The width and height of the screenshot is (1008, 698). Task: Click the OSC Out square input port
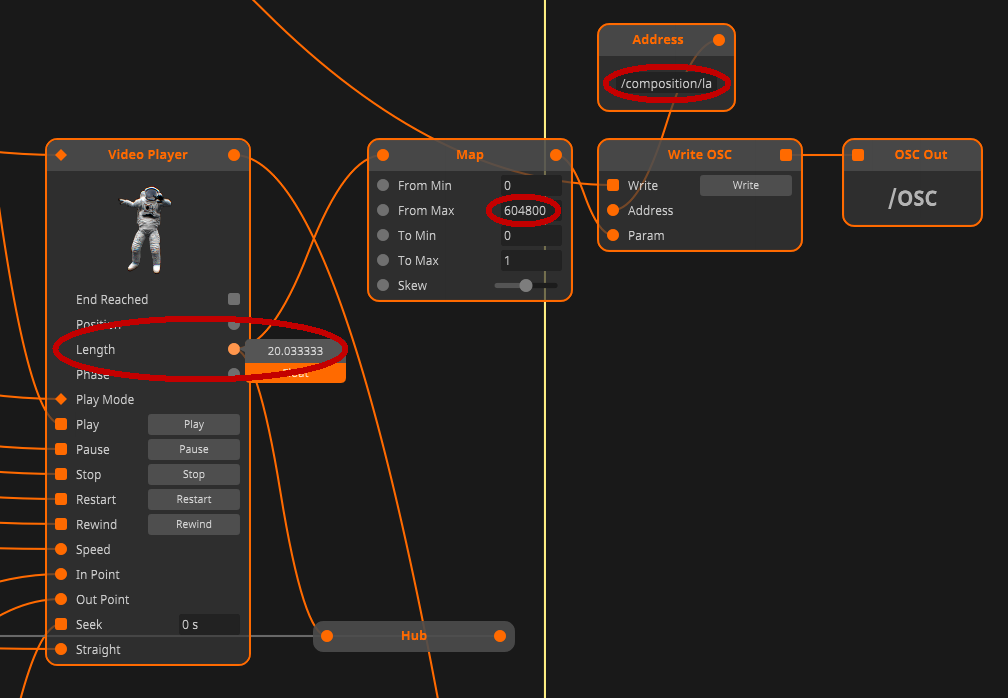coord(858,155)
